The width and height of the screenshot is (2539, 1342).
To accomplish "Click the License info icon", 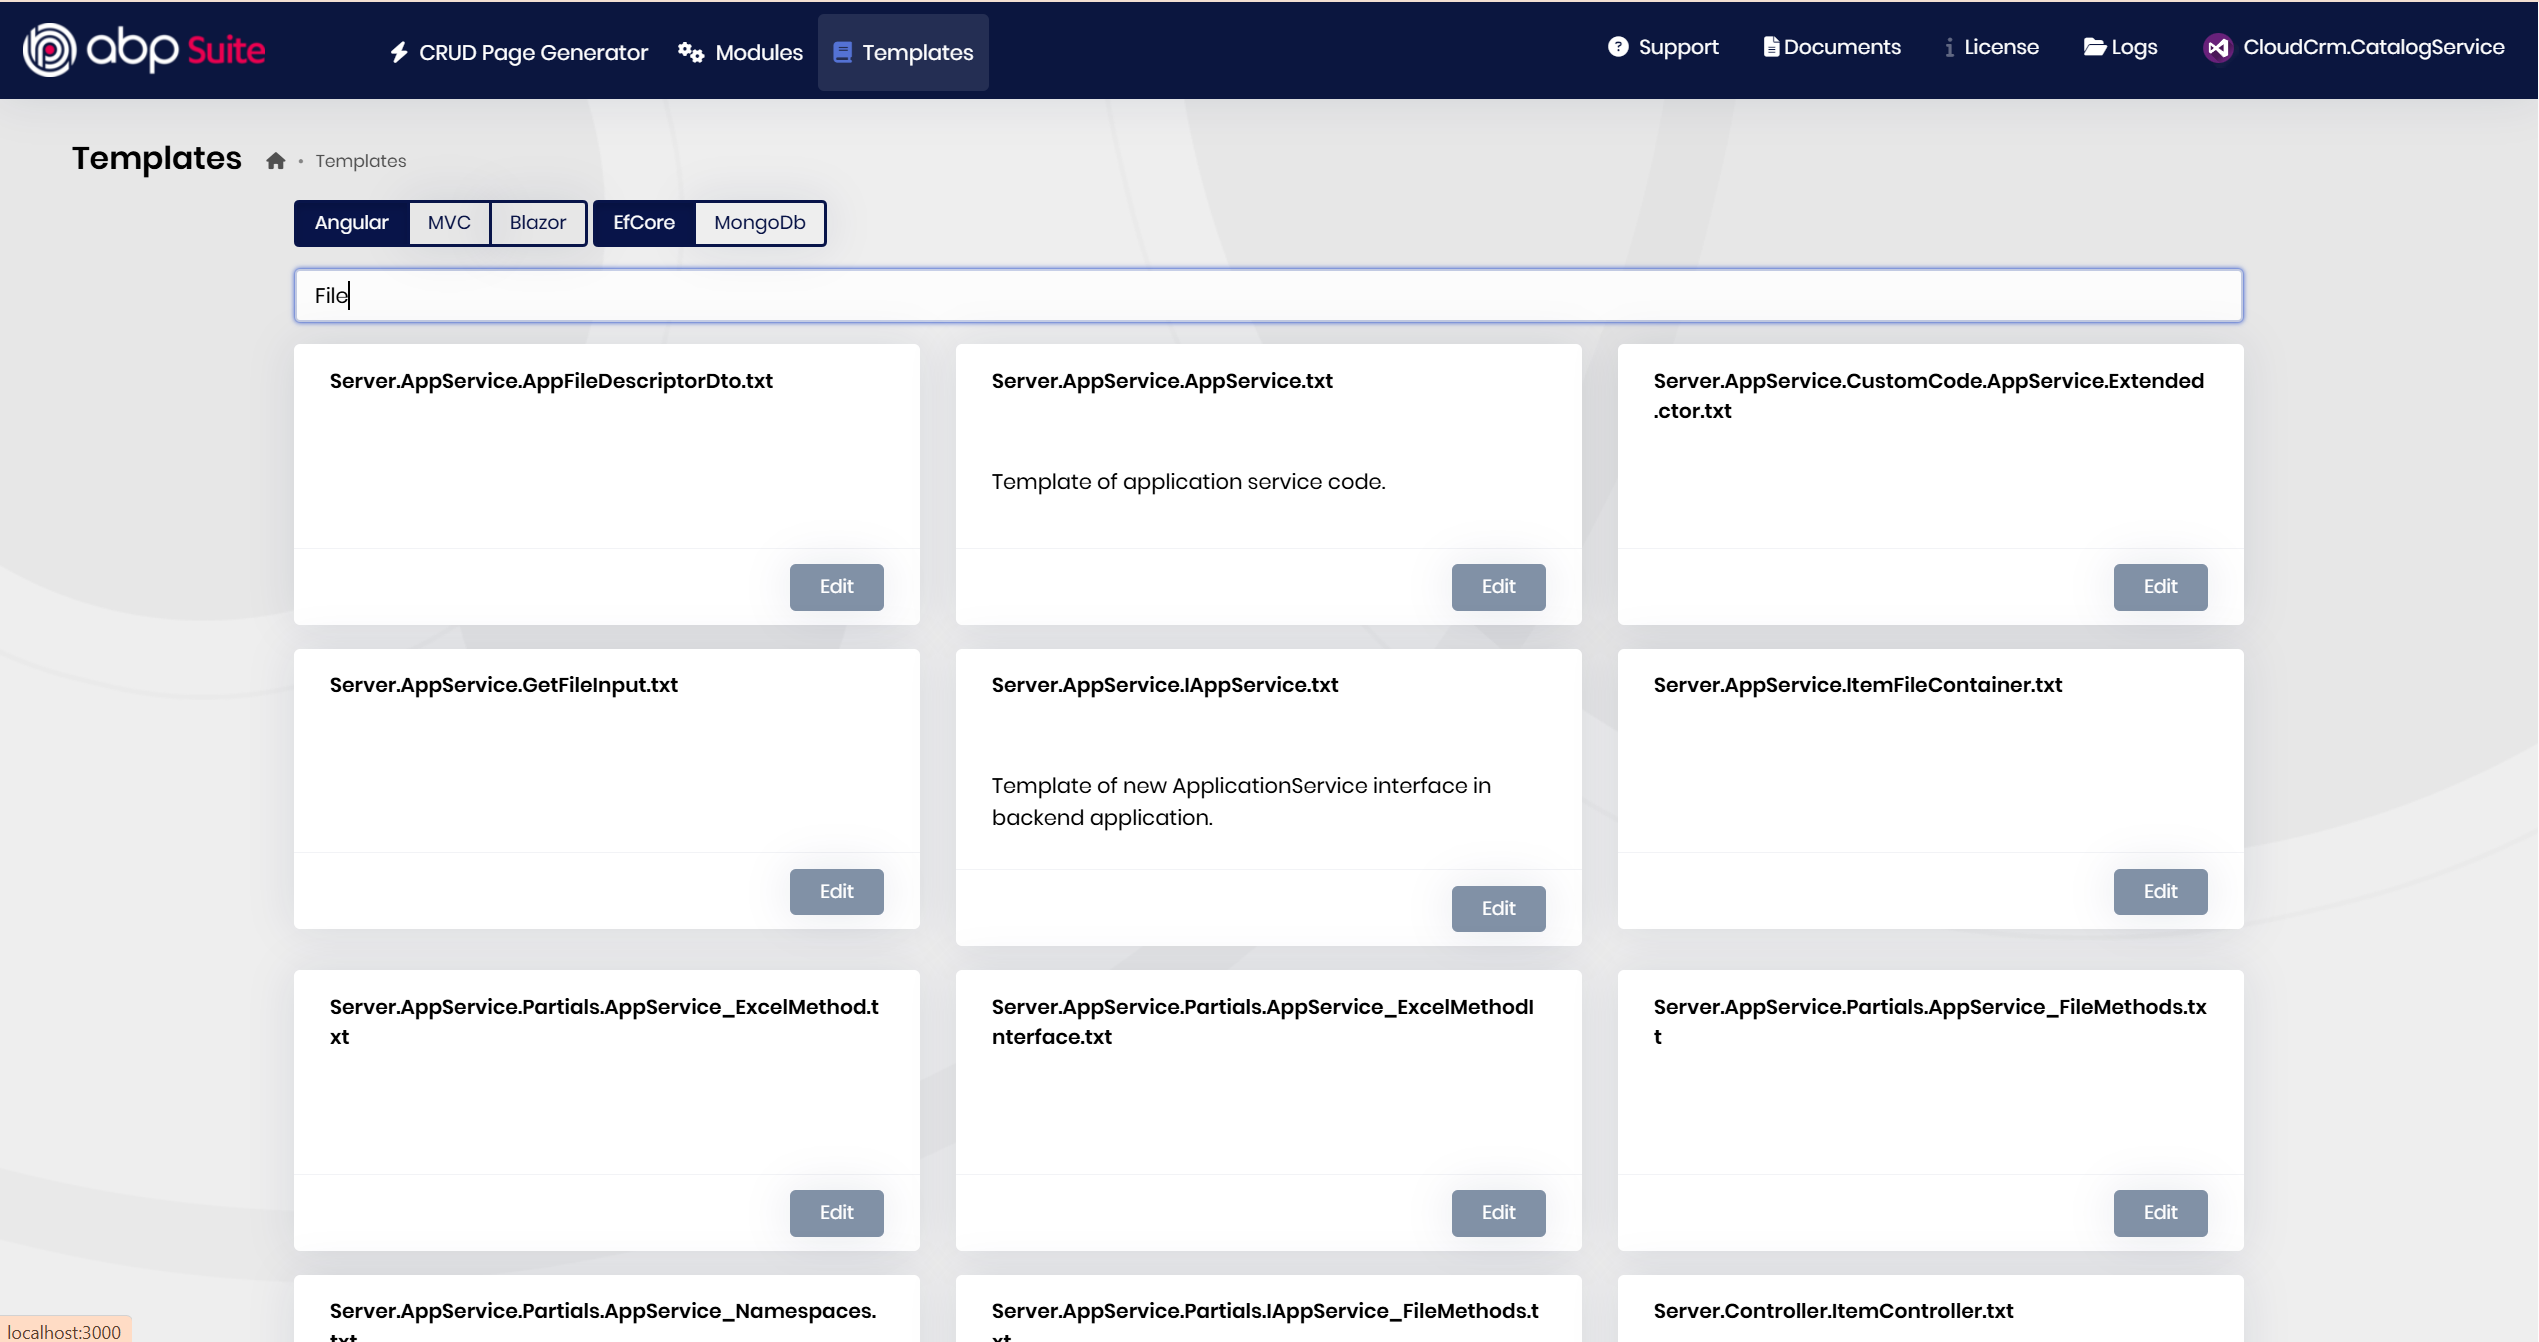I will pos(1949,47).
